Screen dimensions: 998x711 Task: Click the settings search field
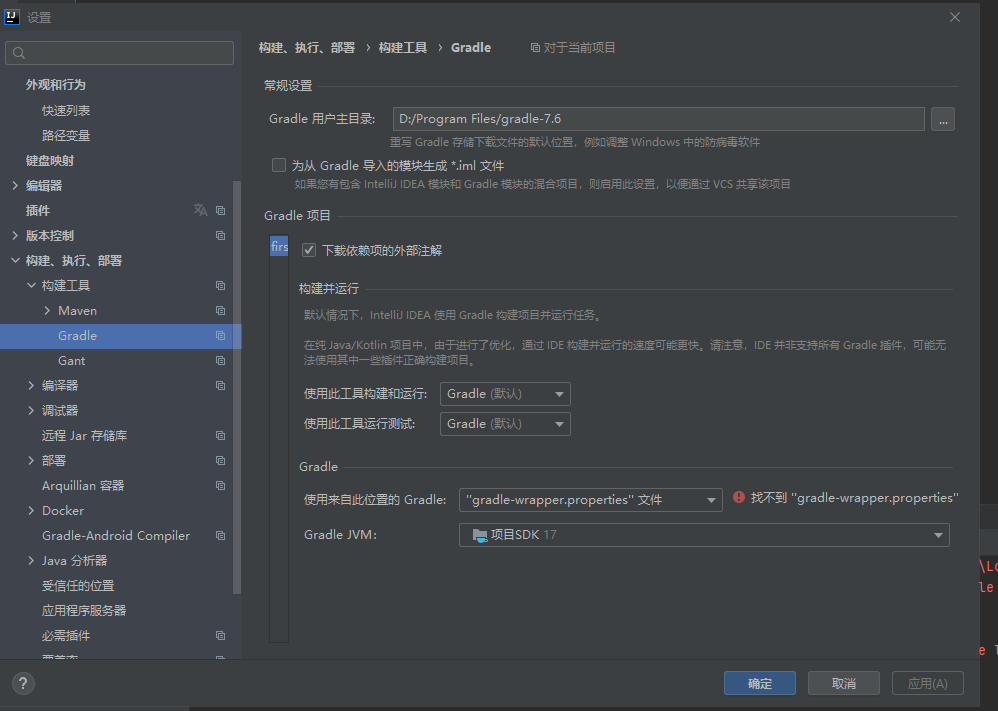point(120,53)
